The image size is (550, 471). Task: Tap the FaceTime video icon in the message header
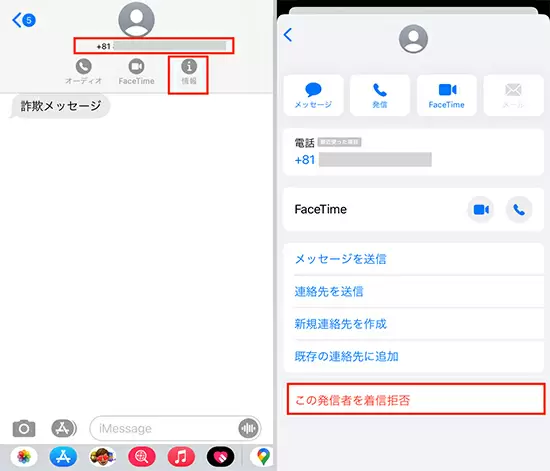pyautogui.click(x=136, y=66)
